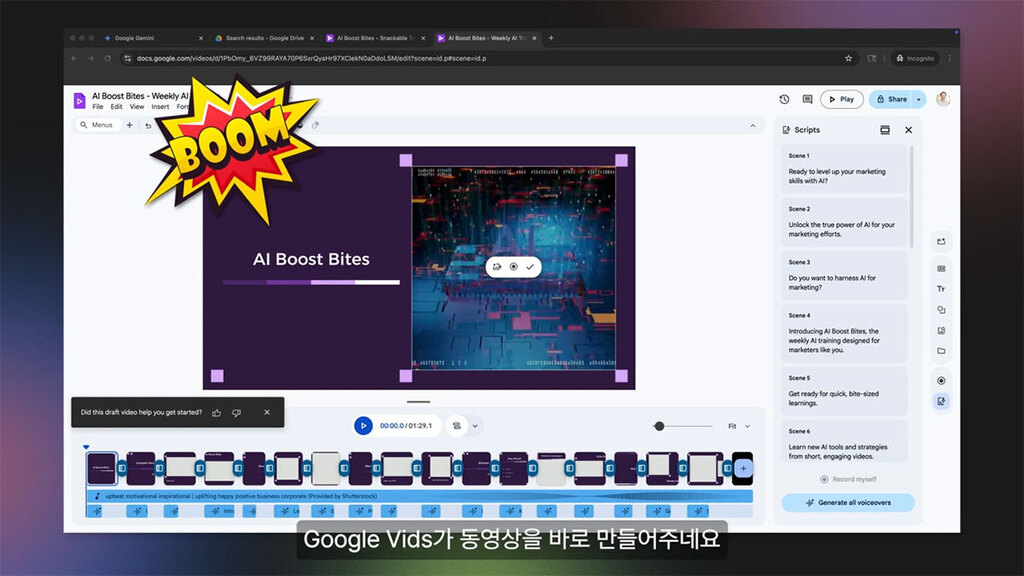Click the Google Vids logo icon
The height and width of the screenshot is (576, 1024).
(80, 101)
